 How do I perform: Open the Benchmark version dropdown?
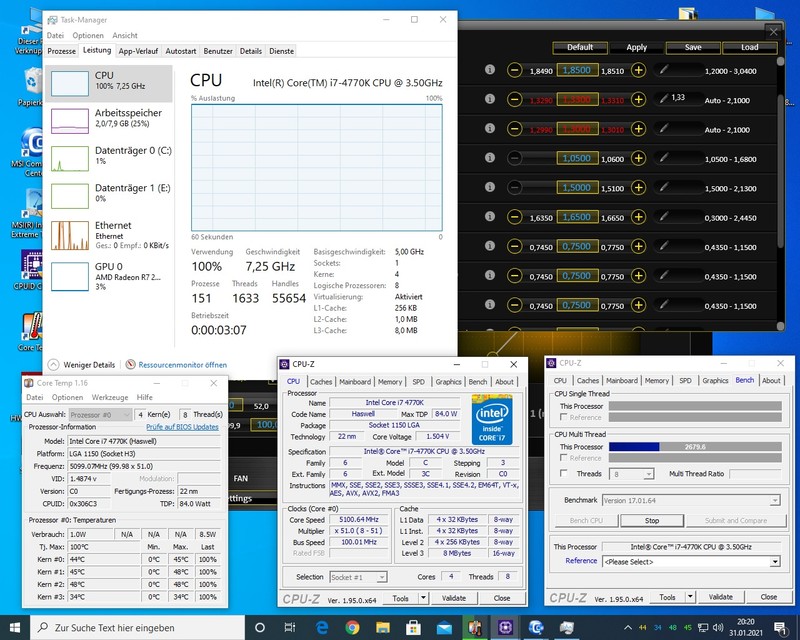(691, 500)
